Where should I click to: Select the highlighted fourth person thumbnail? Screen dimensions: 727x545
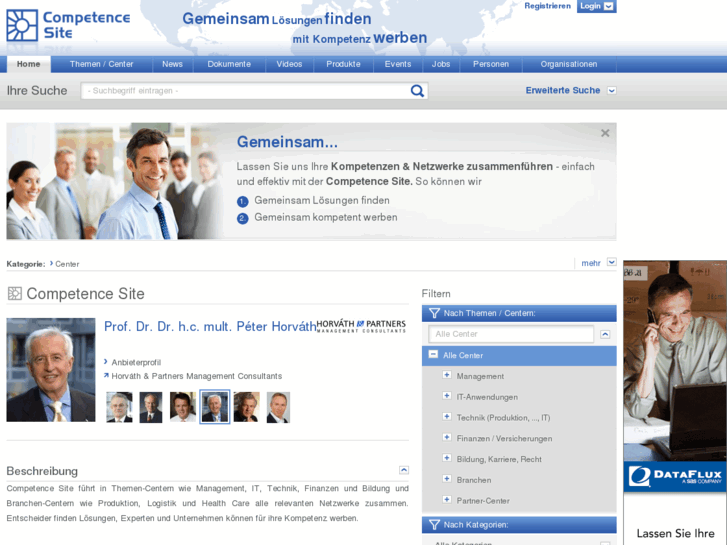coord(215,407)
